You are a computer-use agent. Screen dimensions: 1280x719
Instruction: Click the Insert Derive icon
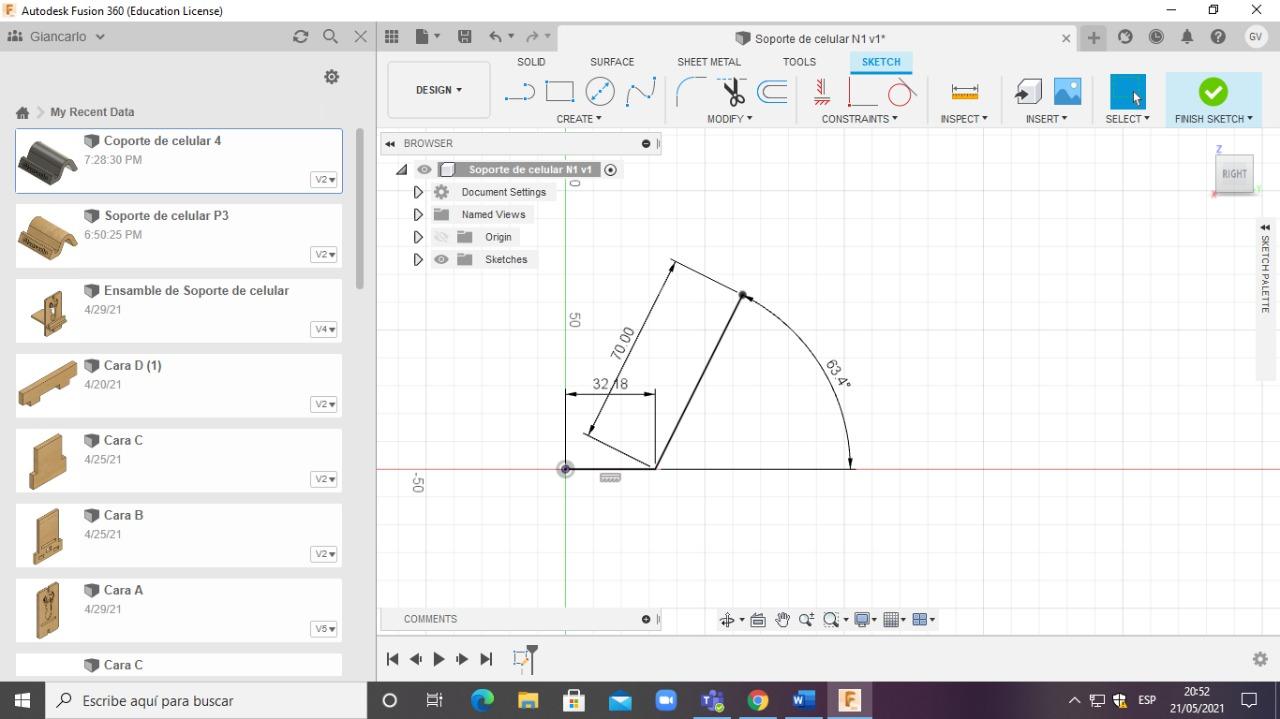pyautogui.click(x=1028, y=92)
